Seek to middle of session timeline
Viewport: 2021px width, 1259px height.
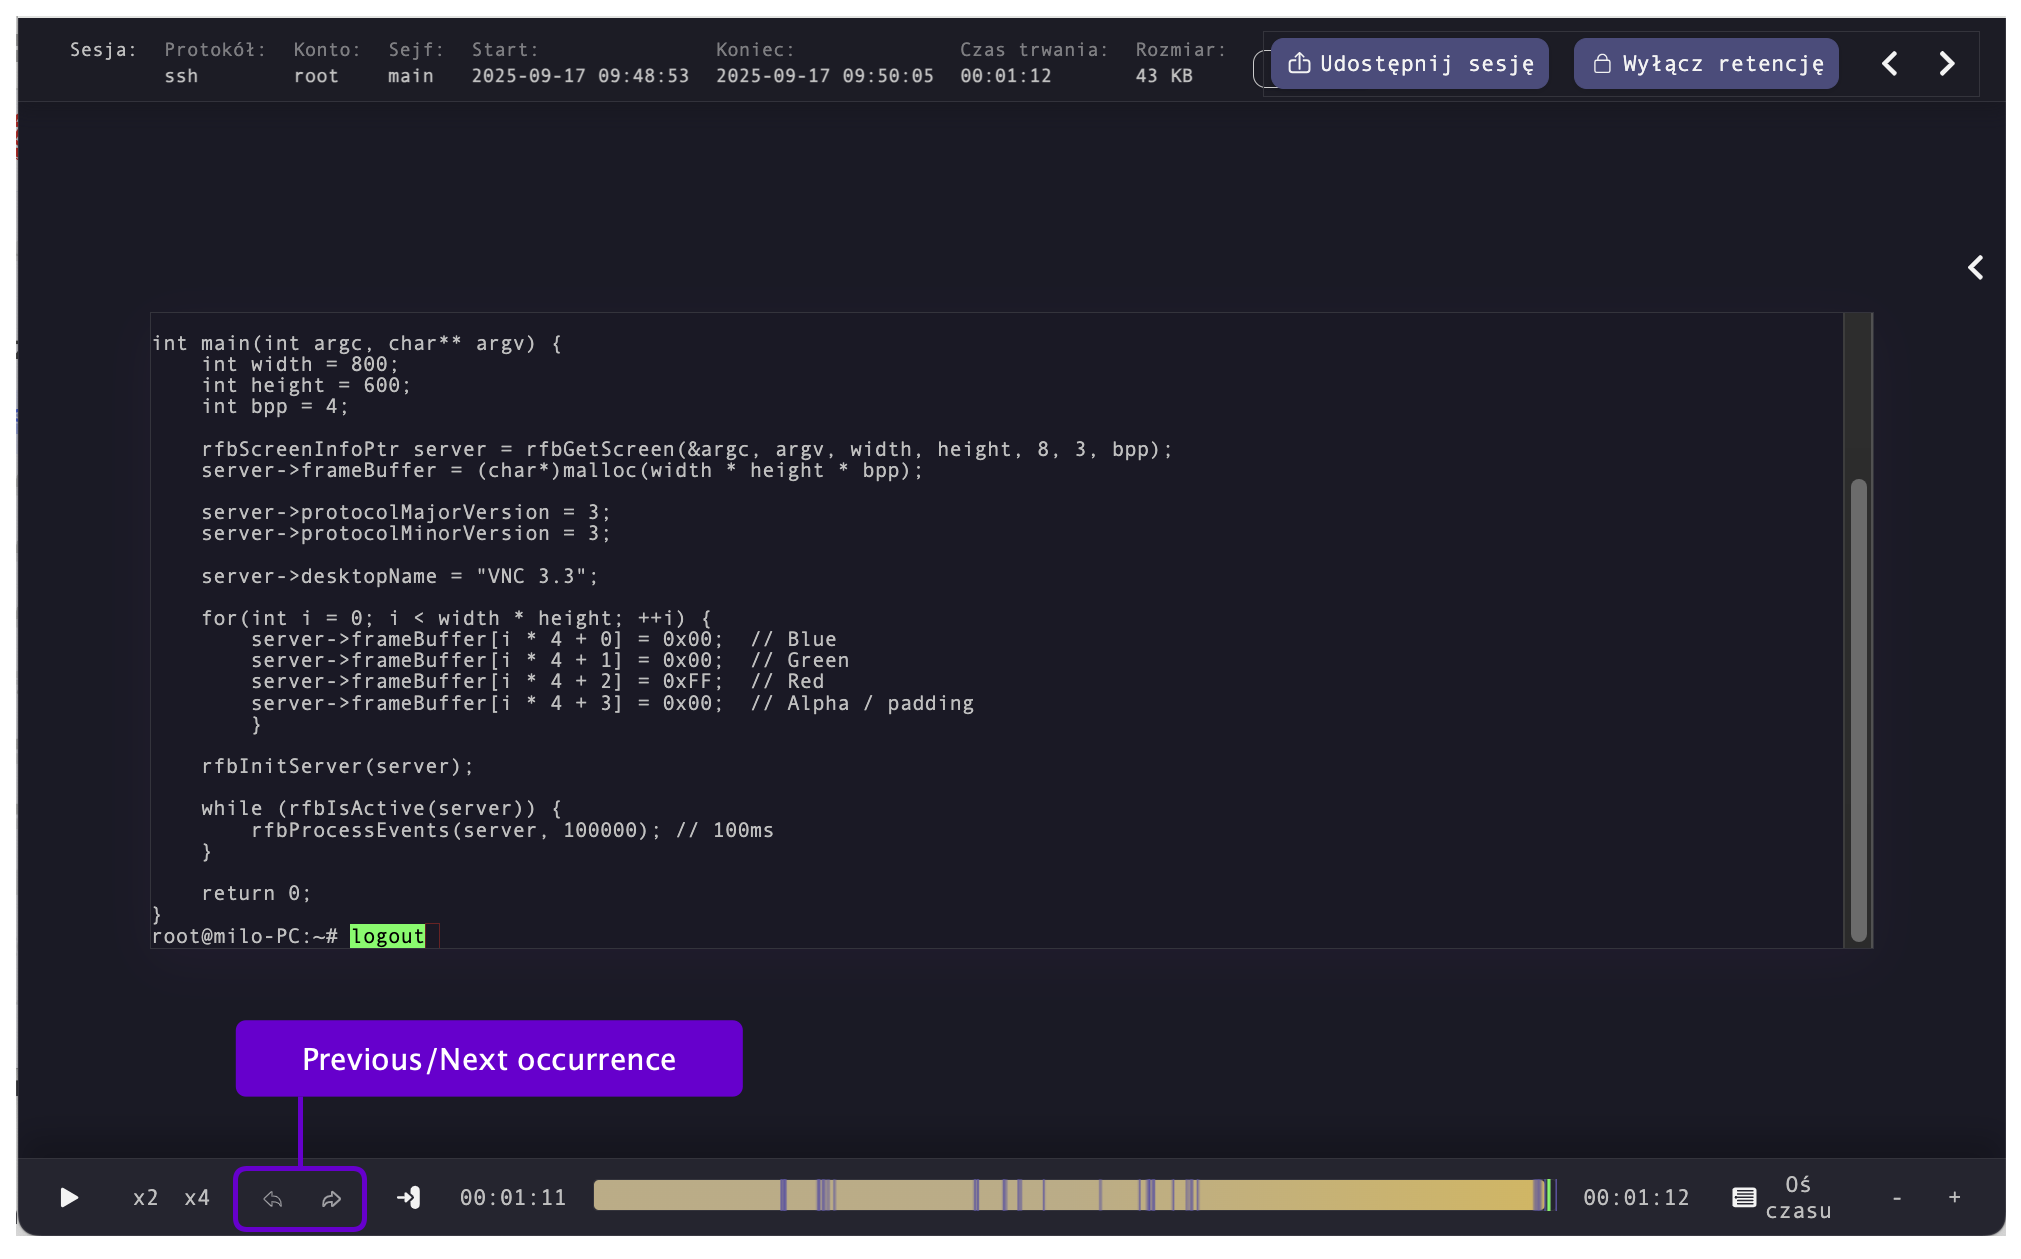(x=1074, y=1195)
